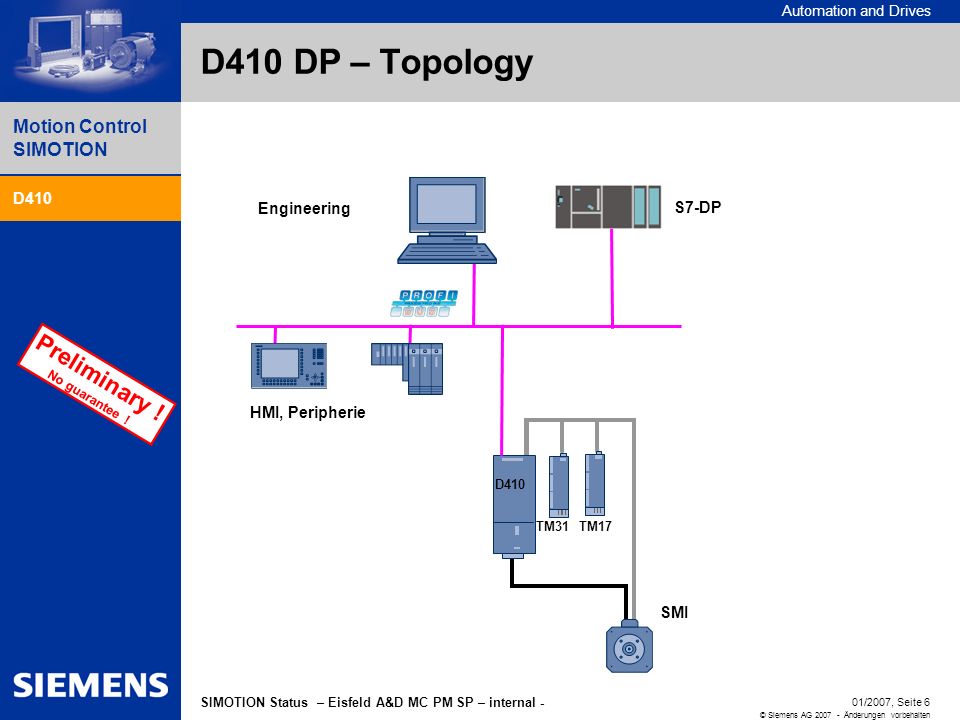
Task: Select the orange D410 sidebar tab
Action: click(91, 198)
